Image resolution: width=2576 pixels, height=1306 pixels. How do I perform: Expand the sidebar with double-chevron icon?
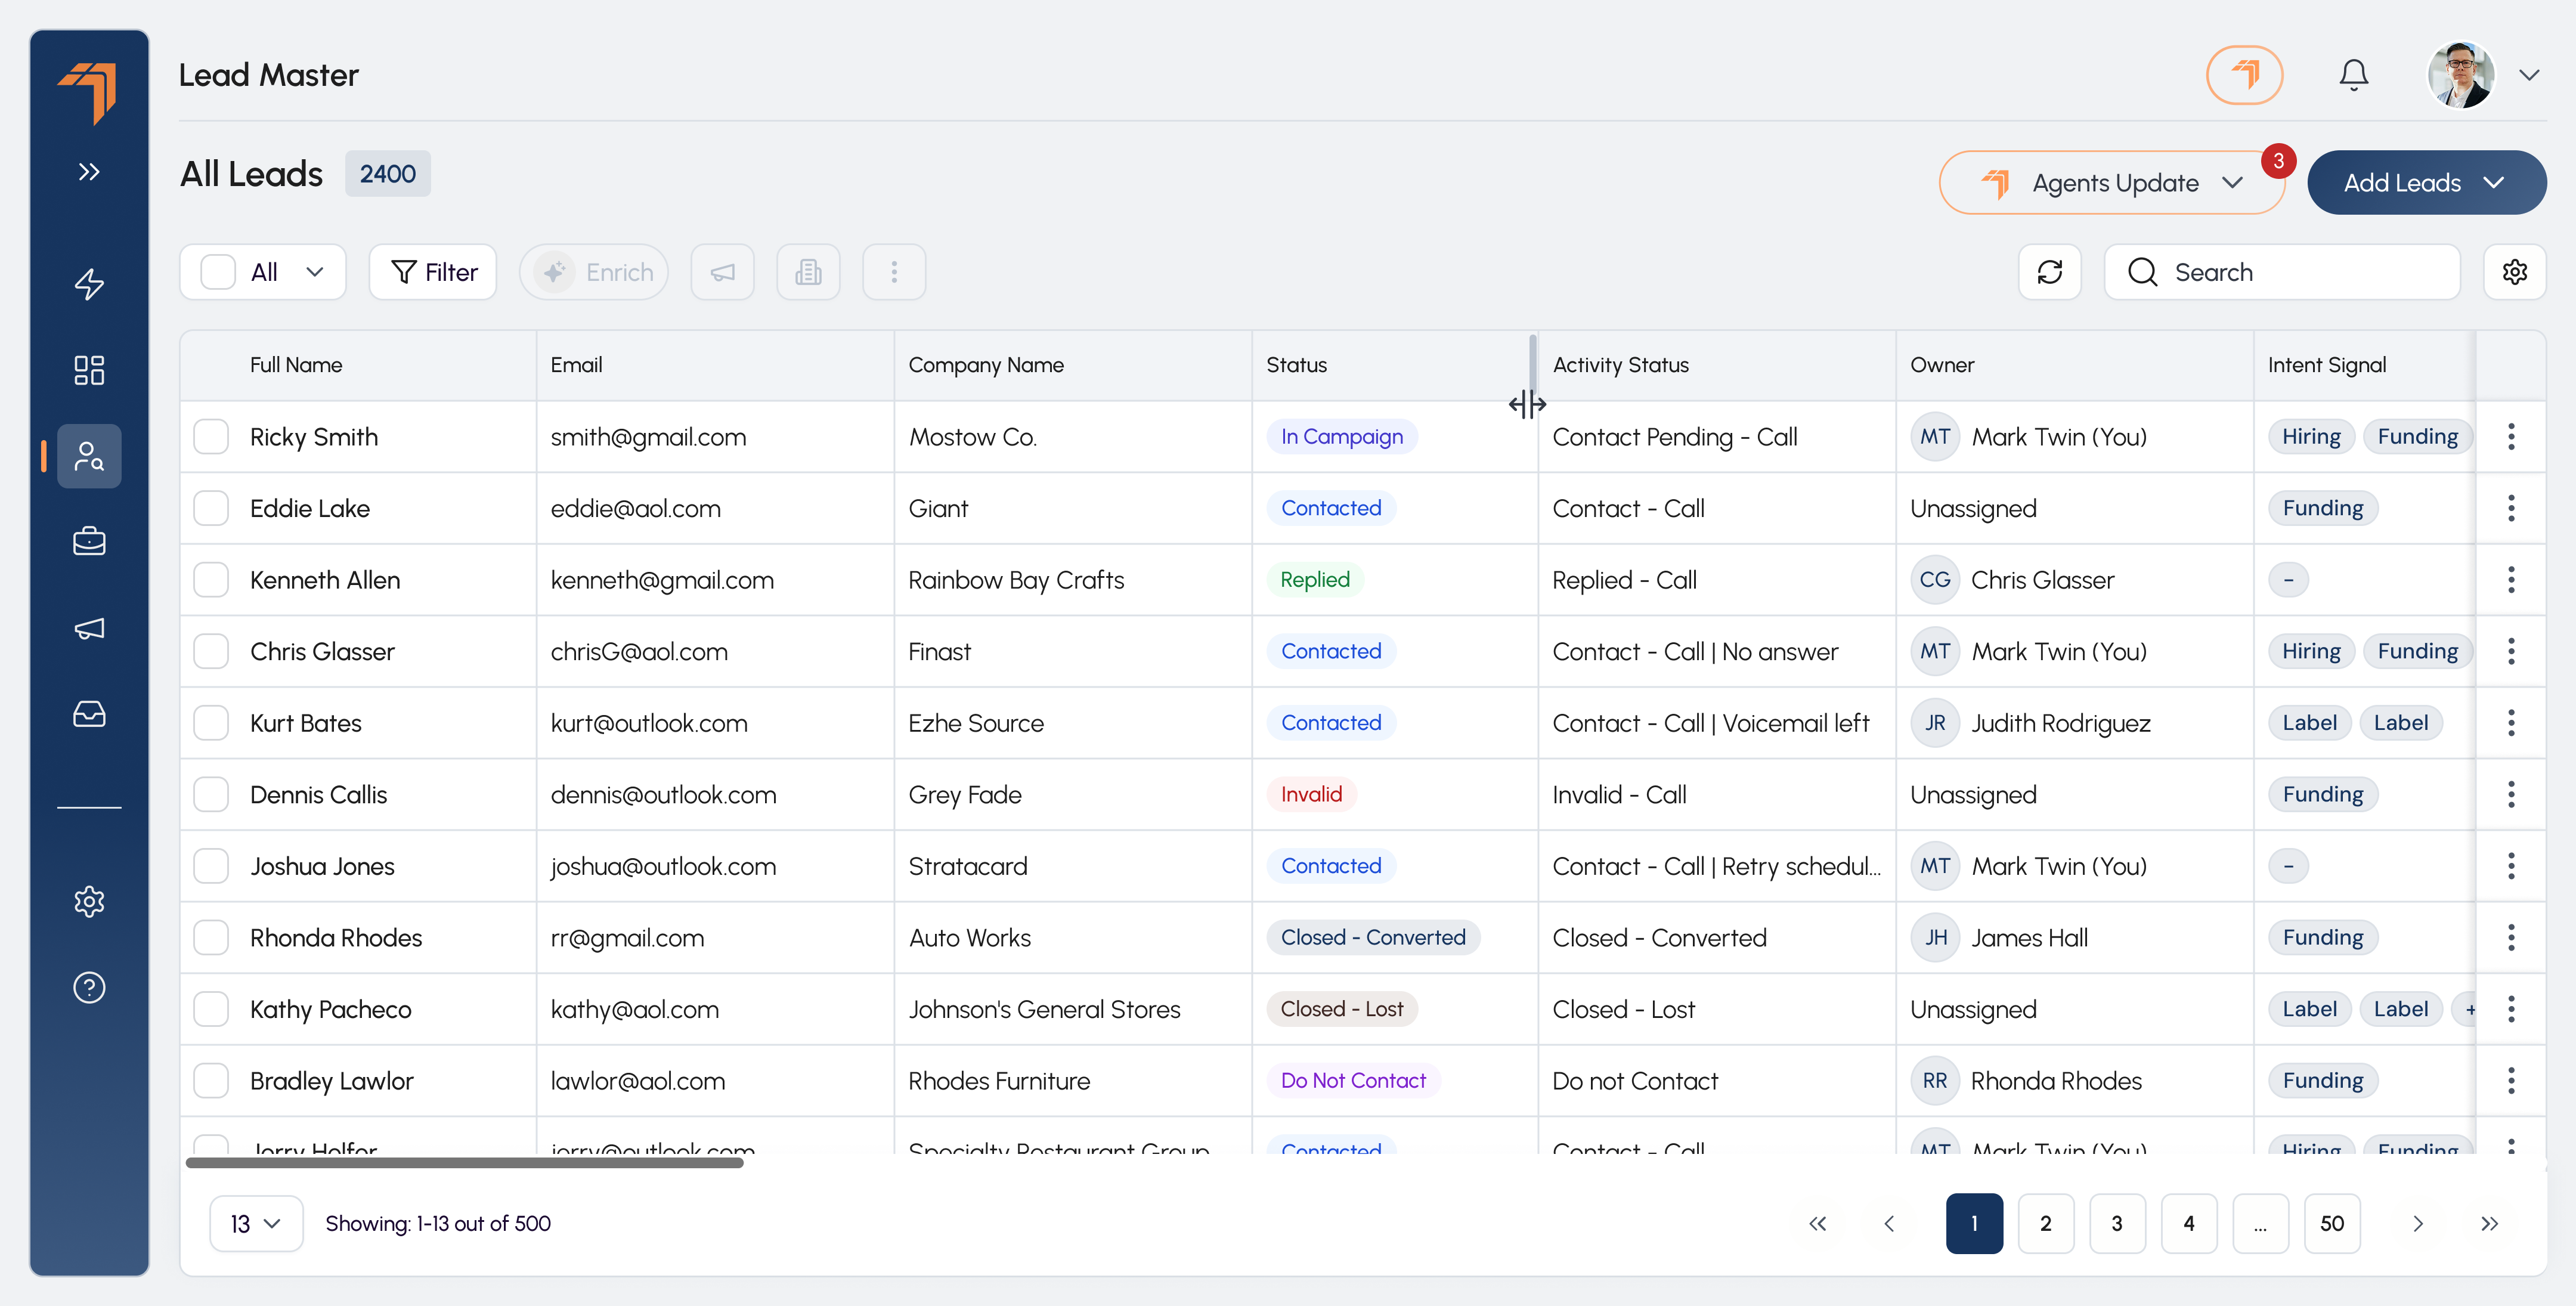[89, 172]
